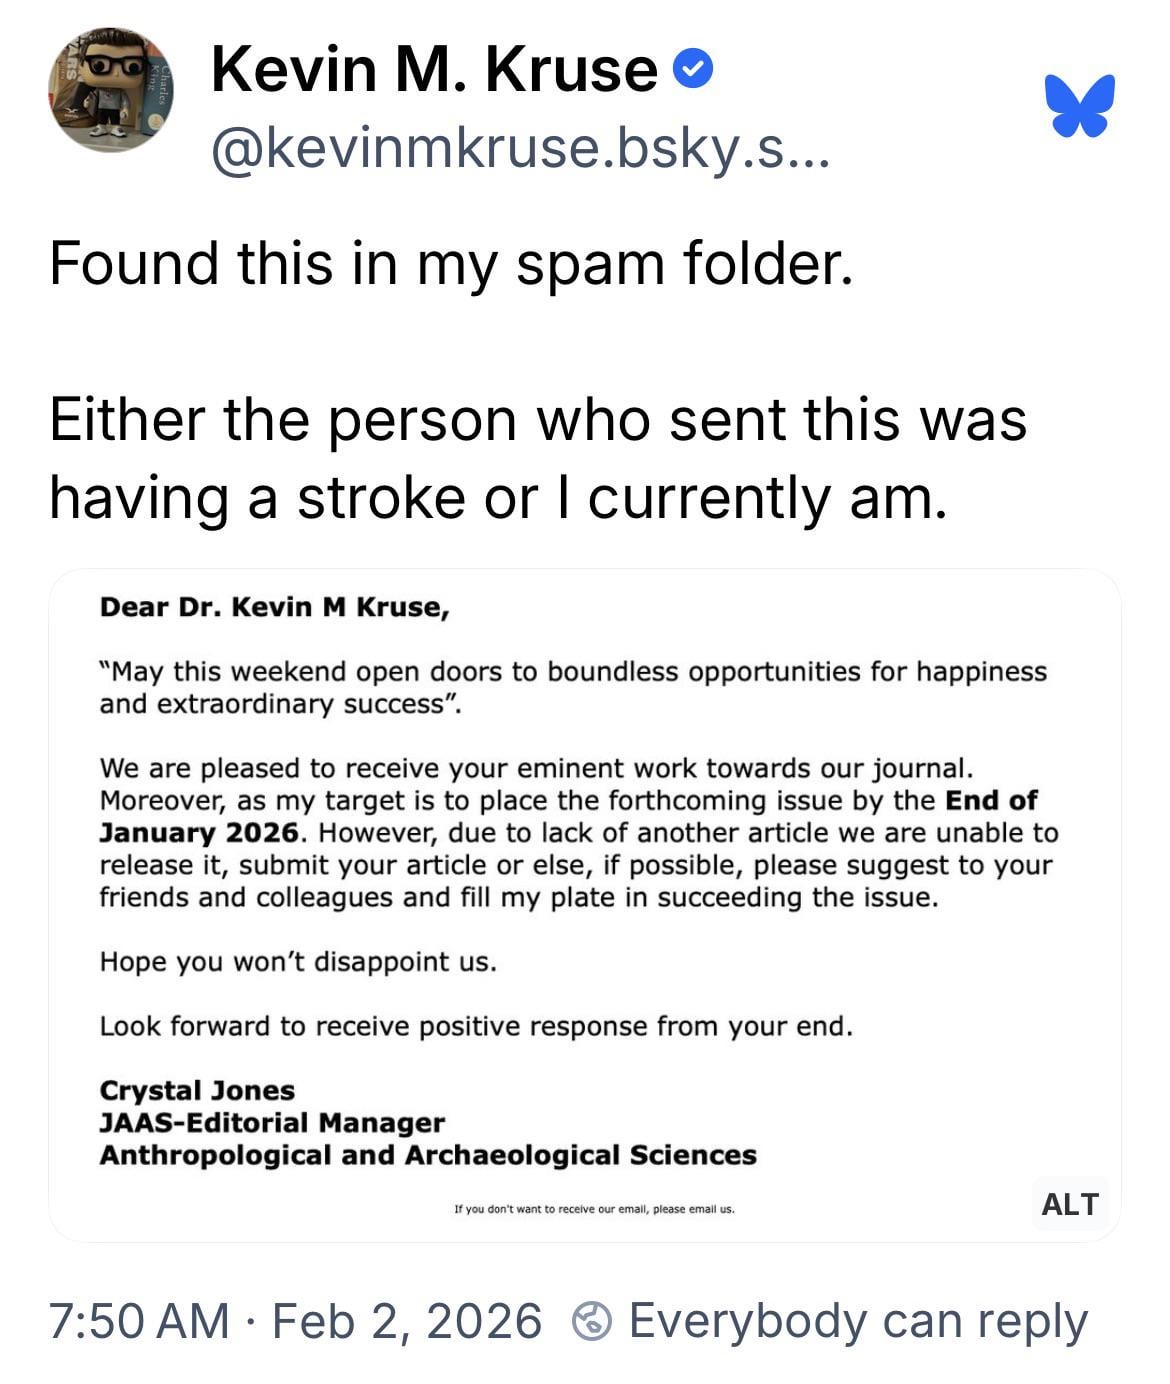The image size is (1170, 1384).
Task: Click the globe reply-settings icon
Action: tap(591, 1321)
